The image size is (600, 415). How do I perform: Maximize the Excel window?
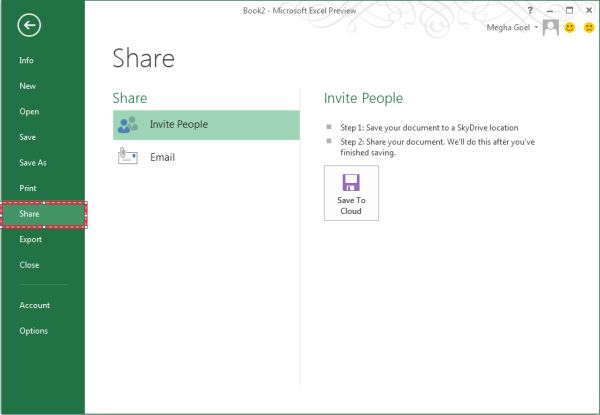[569, 11]
